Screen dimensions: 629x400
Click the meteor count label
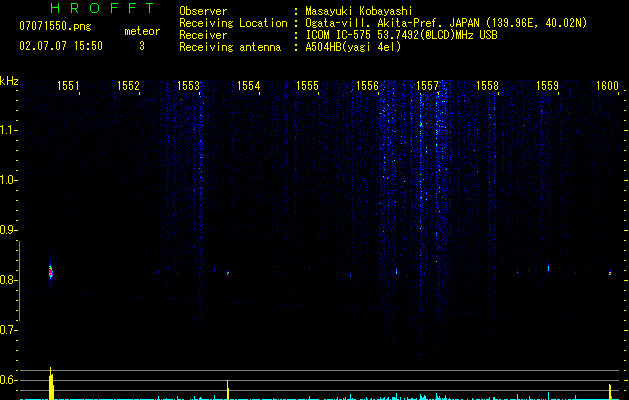pyautogui.click(x=142, y=31)
